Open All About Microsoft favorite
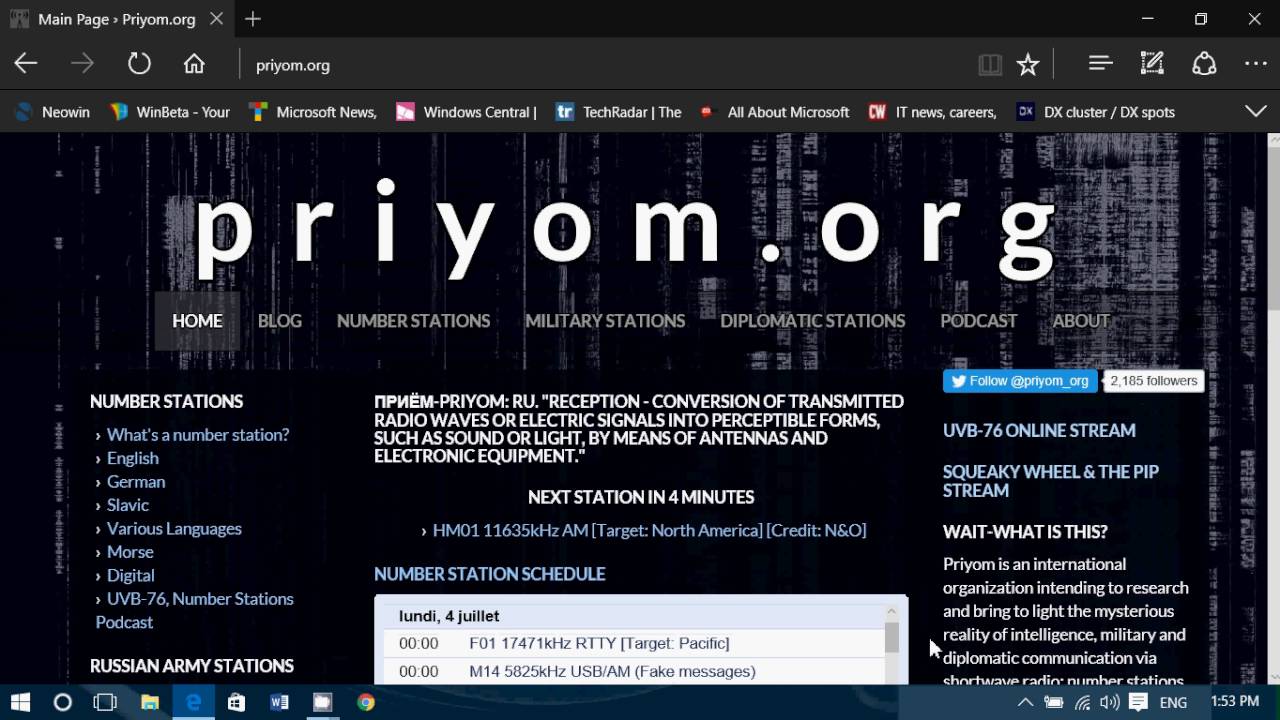 pos(774,112)
